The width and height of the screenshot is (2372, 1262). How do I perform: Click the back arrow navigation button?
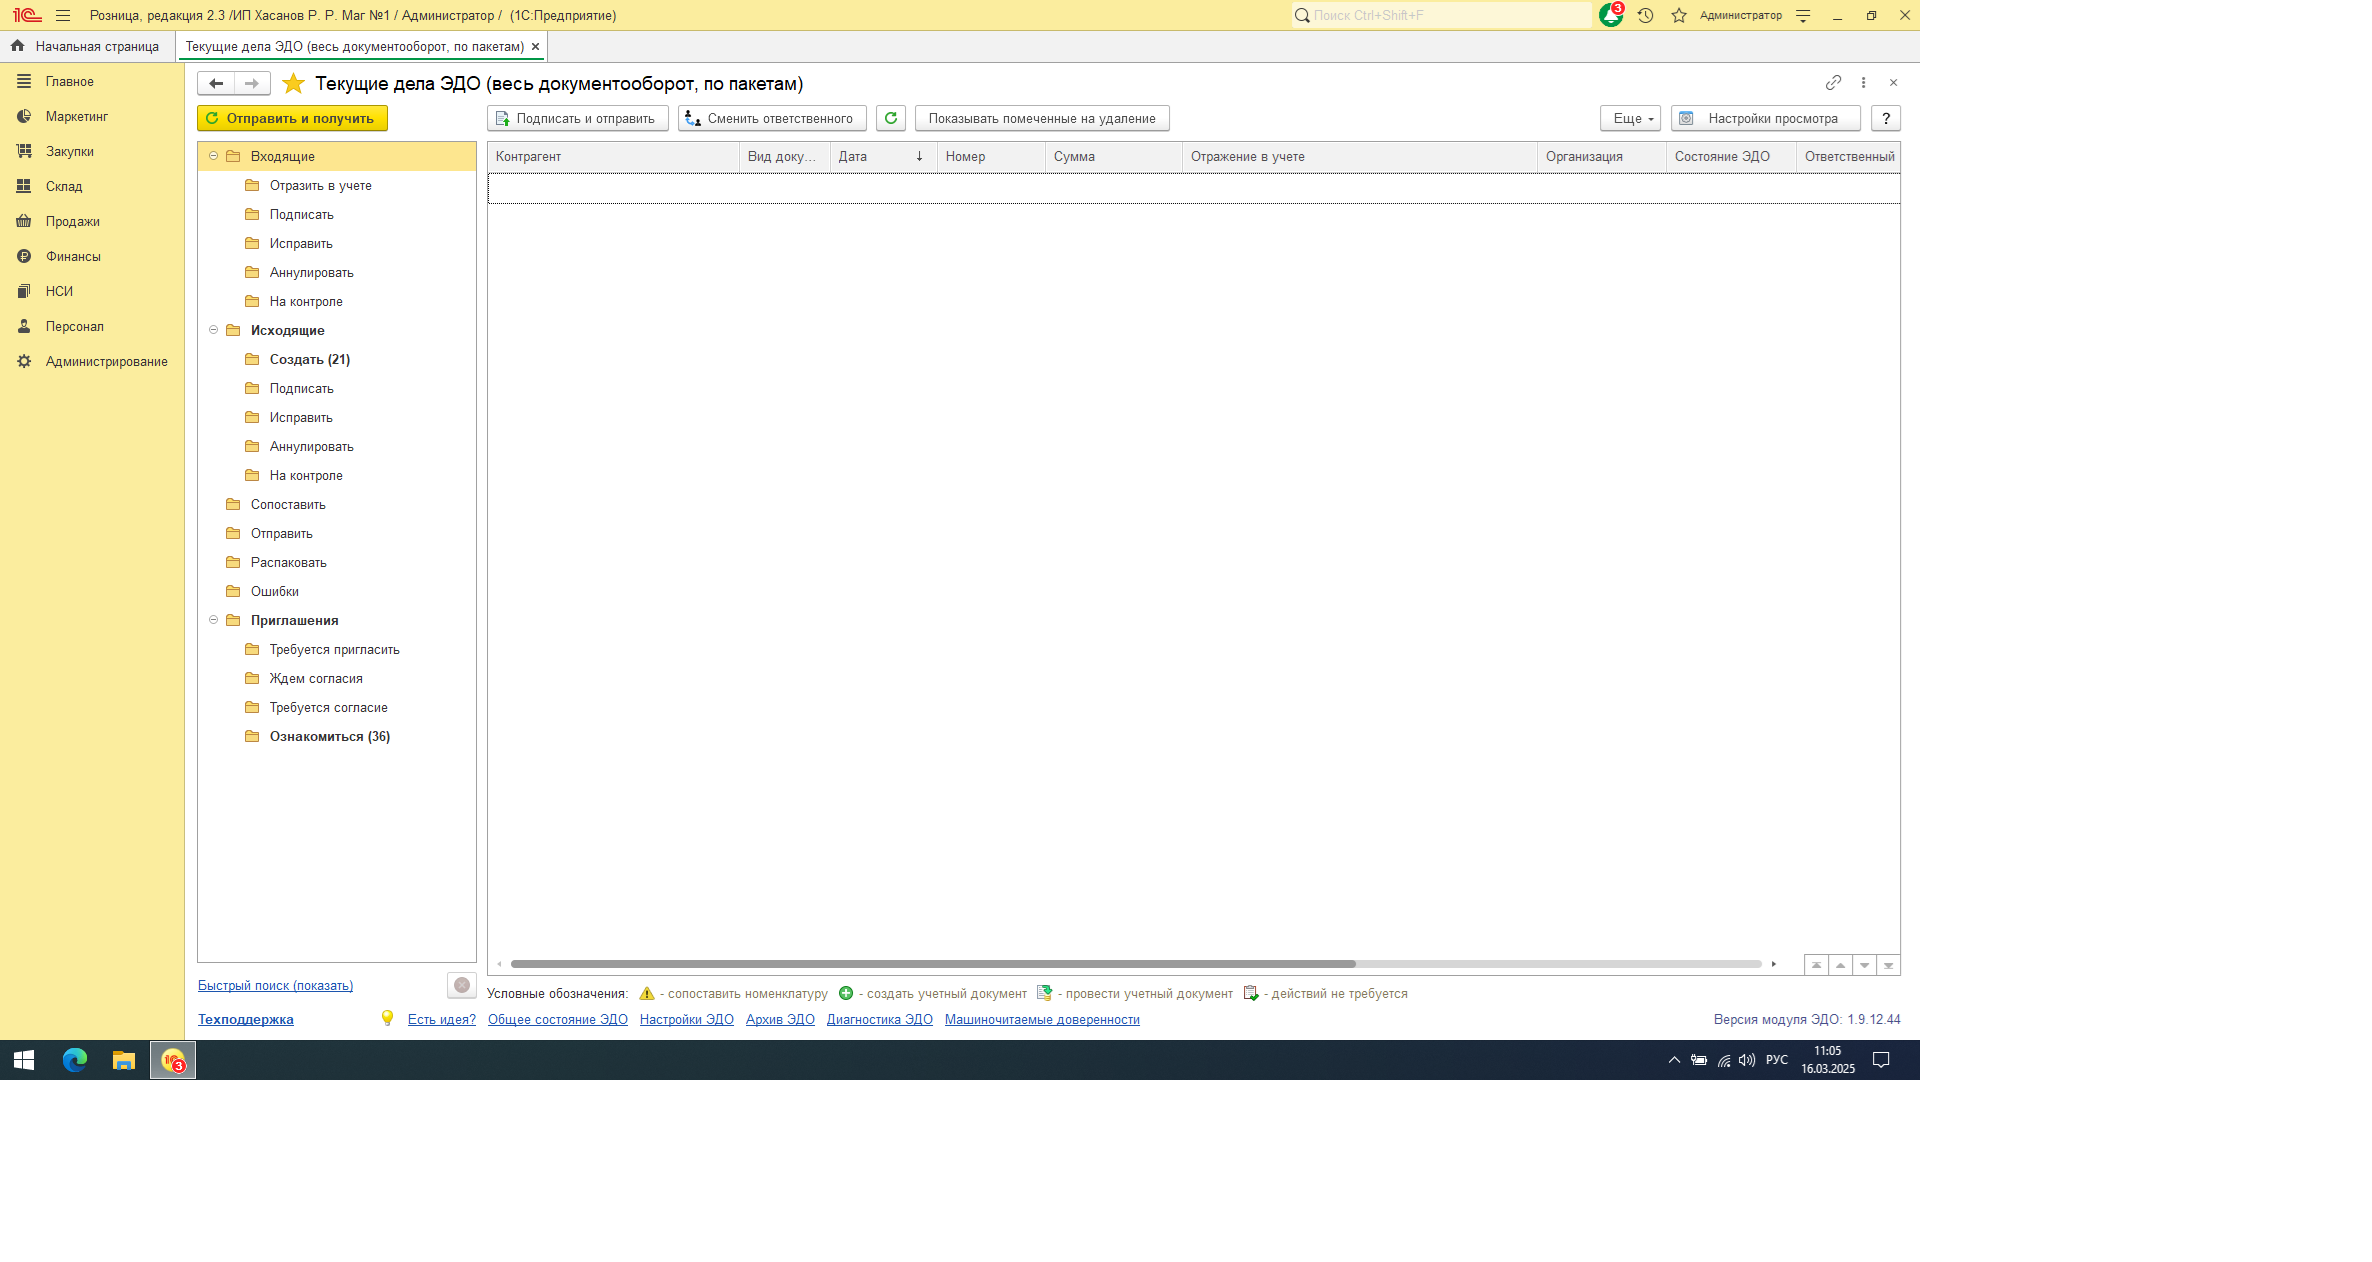tap(216, 84)
